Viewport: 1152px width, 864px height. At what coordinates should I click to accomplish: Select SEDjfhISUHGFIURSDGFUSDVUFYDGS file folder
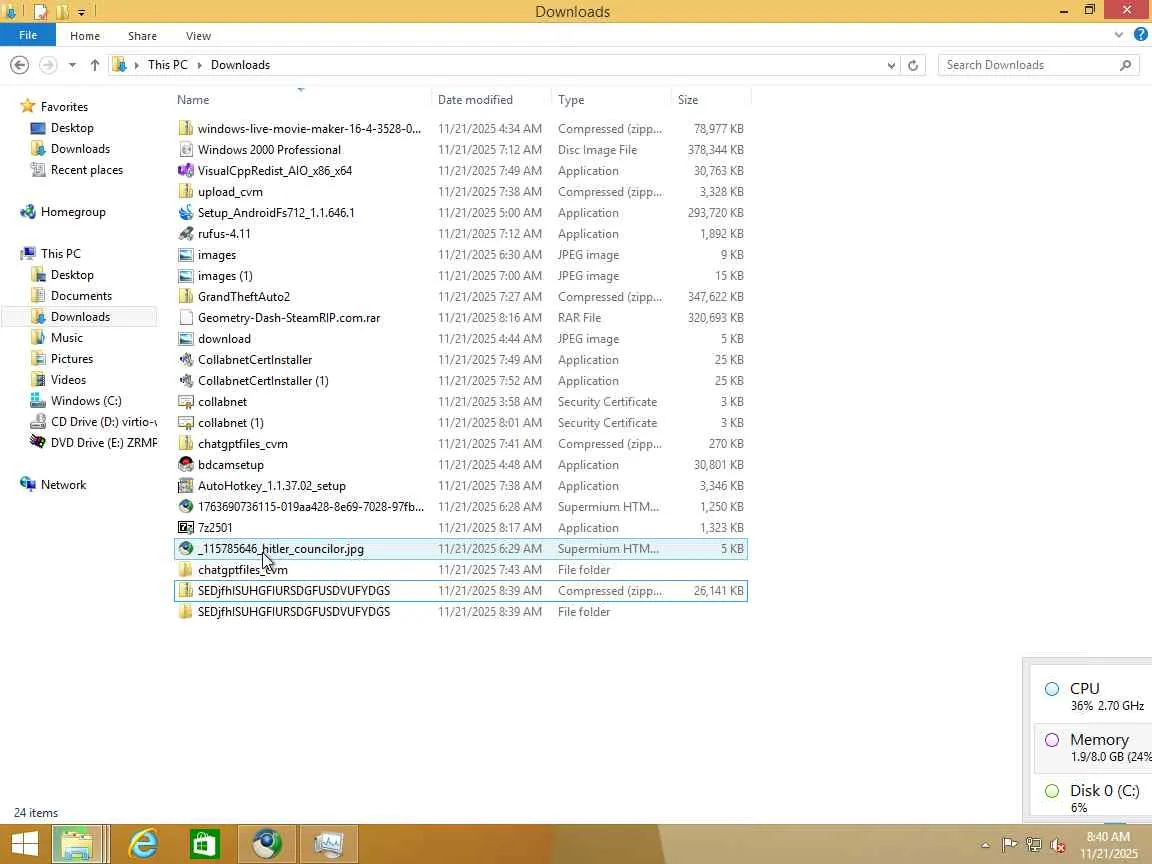(x=461, y=611)
